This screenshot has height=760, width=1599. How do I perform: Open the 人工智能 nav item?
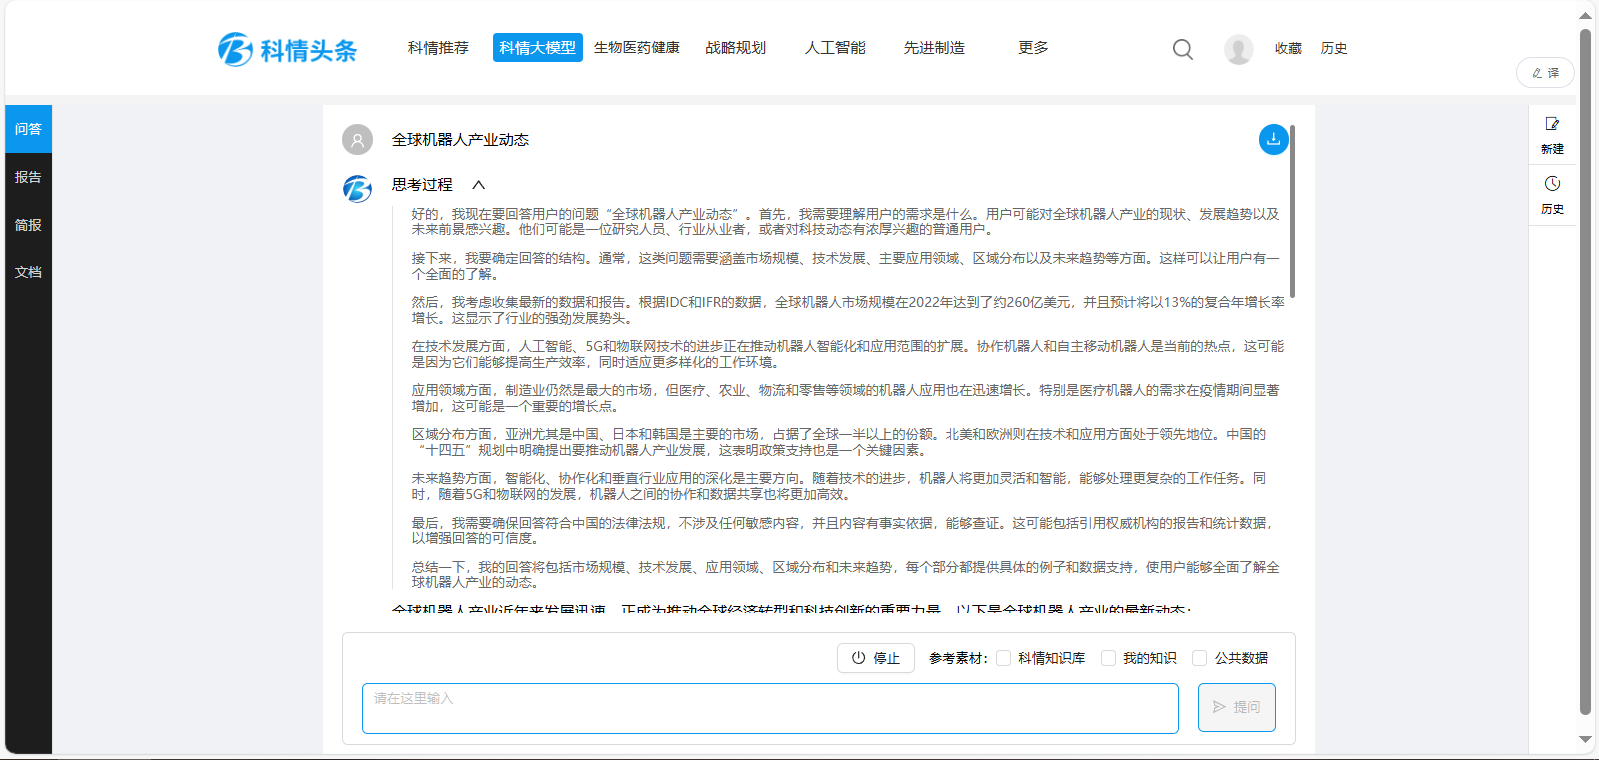coord(835,48)
